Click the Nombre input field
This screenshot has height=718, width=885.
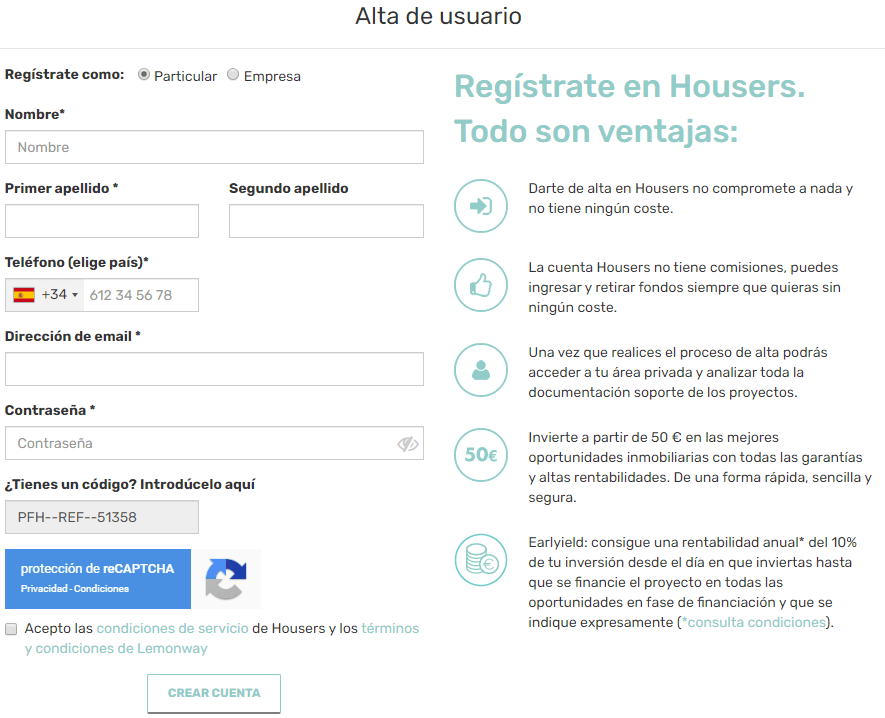pyautogui.click(x=214, y=147)
